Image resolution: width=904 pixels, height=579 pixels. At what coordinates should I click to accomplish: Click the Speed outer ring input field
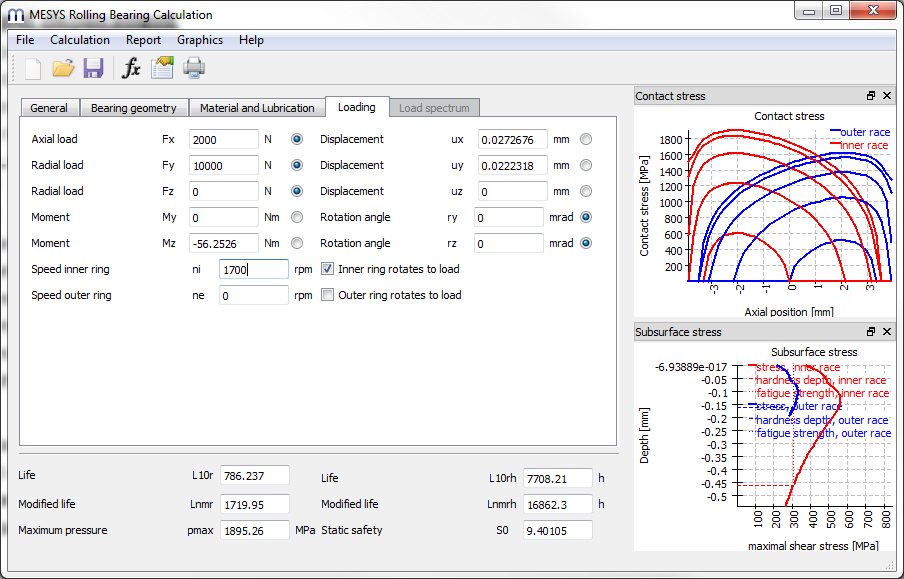[253, 296]
